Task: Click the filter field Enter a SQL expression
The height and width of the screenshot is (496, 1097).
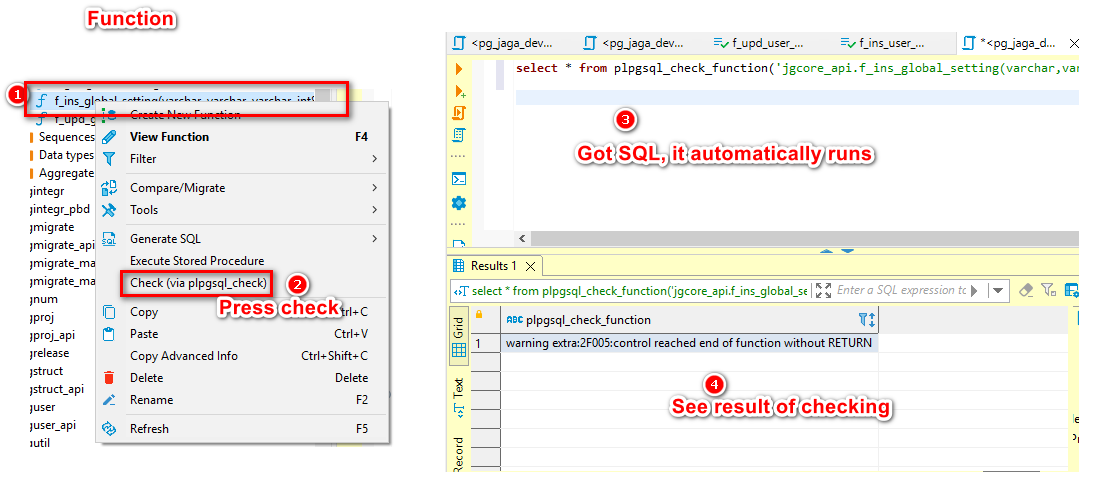Action: click(x=900, y=290)
